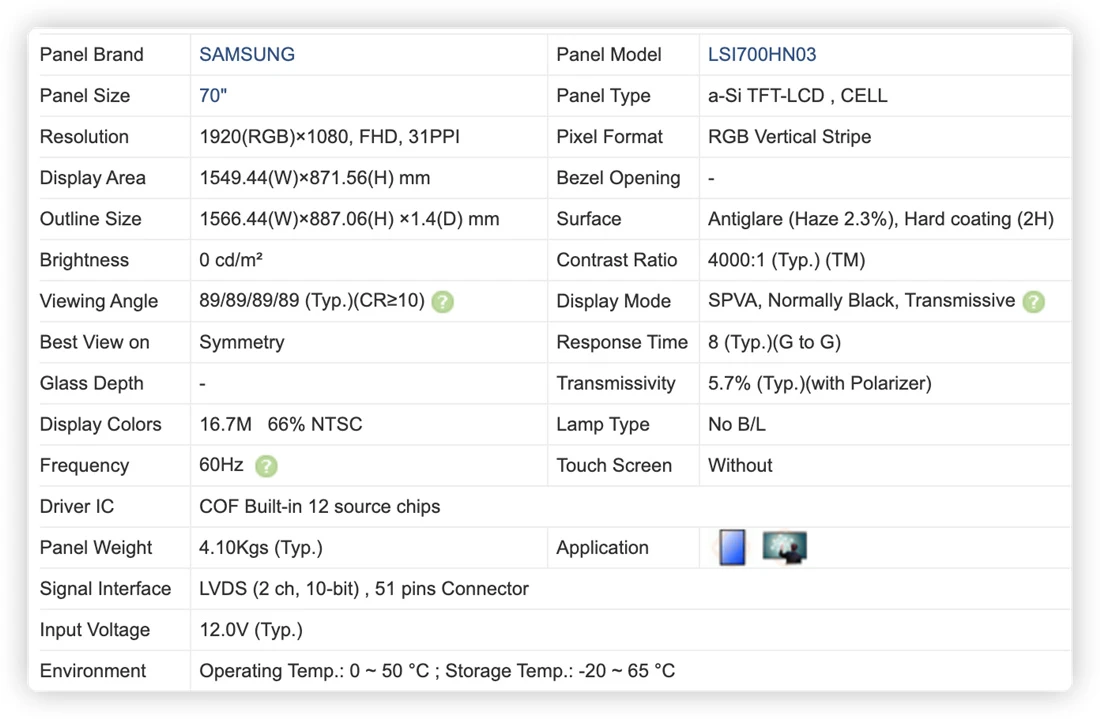Select the Display Colors label
This screenshot has width=1100, height=719.
pos(101,424)
